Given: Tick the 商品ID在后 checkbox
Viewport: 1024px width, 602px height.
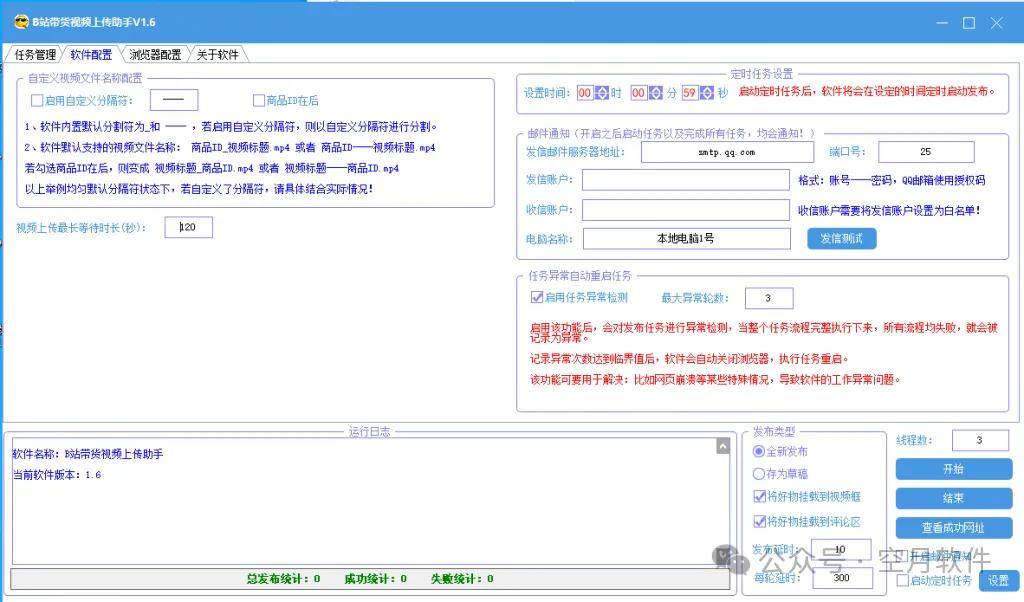Looking at the screenshot, I should click(x=259, y=100).
